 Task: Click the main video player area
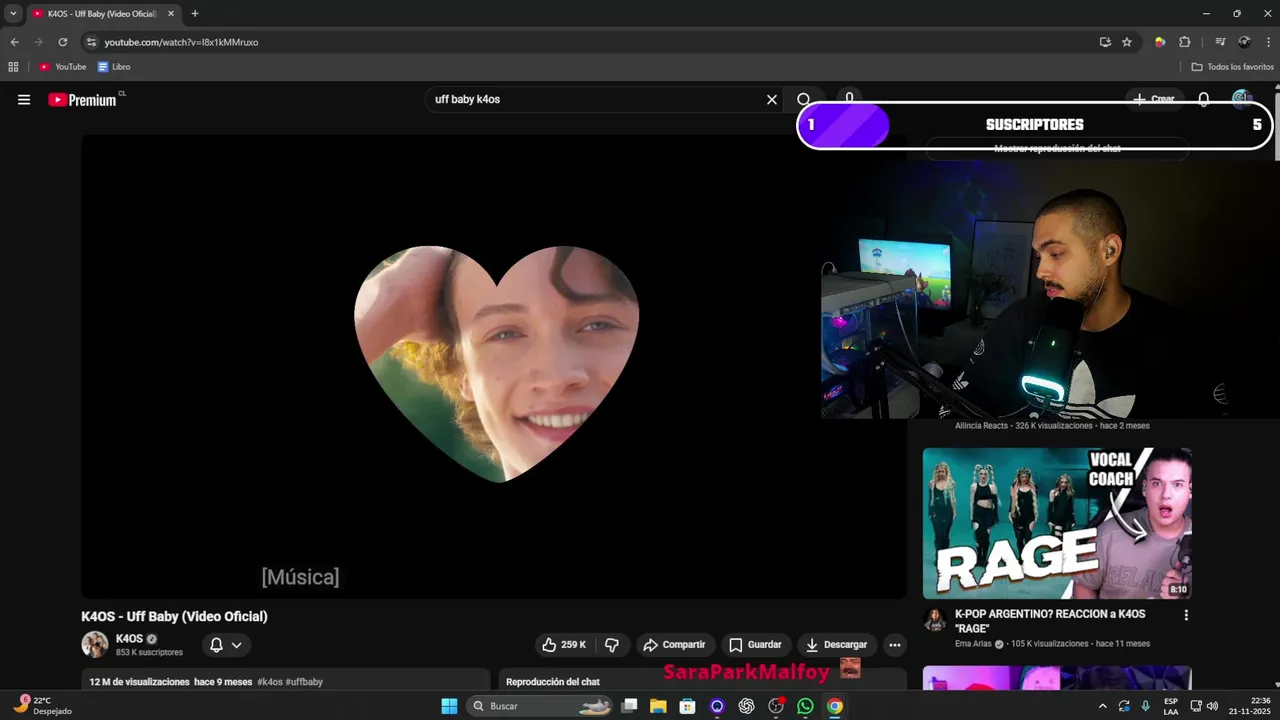[494, 366]
